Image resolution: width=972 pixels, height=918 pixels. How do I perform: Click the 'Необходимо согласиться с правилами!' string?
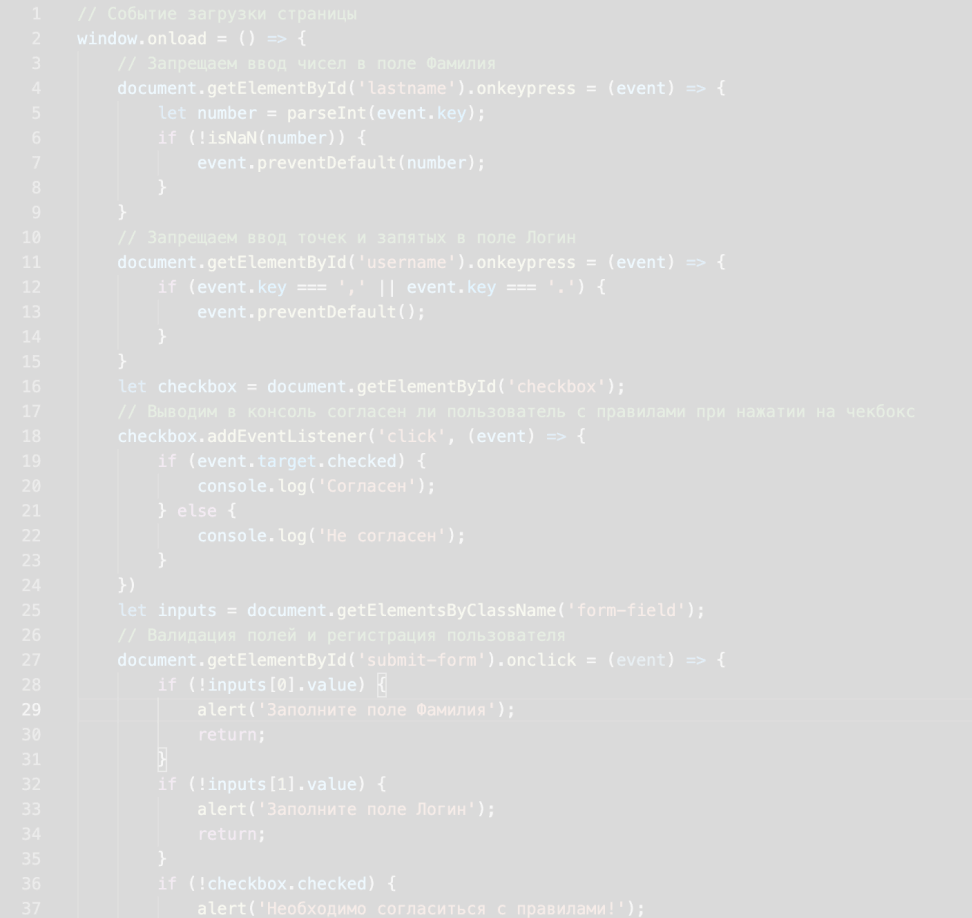tap(440, 908)
